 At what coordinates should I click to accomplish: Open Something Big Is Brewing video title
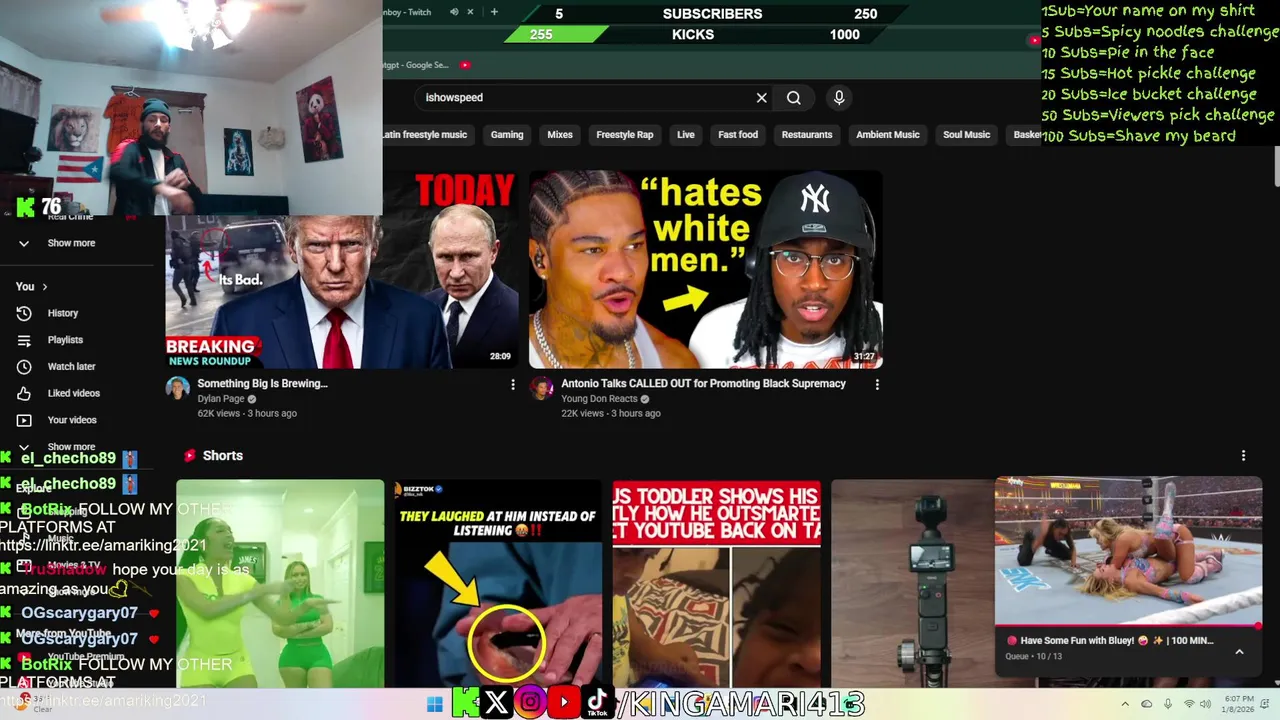(262, 384)
